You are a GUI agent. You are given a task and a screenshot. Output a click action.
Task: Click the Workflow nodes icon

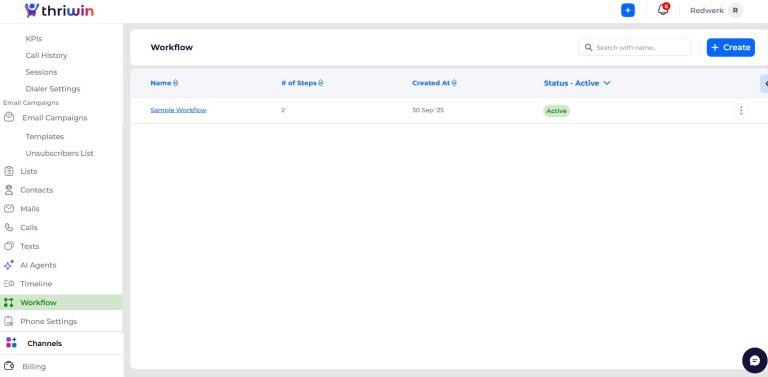tap(9, 303)
